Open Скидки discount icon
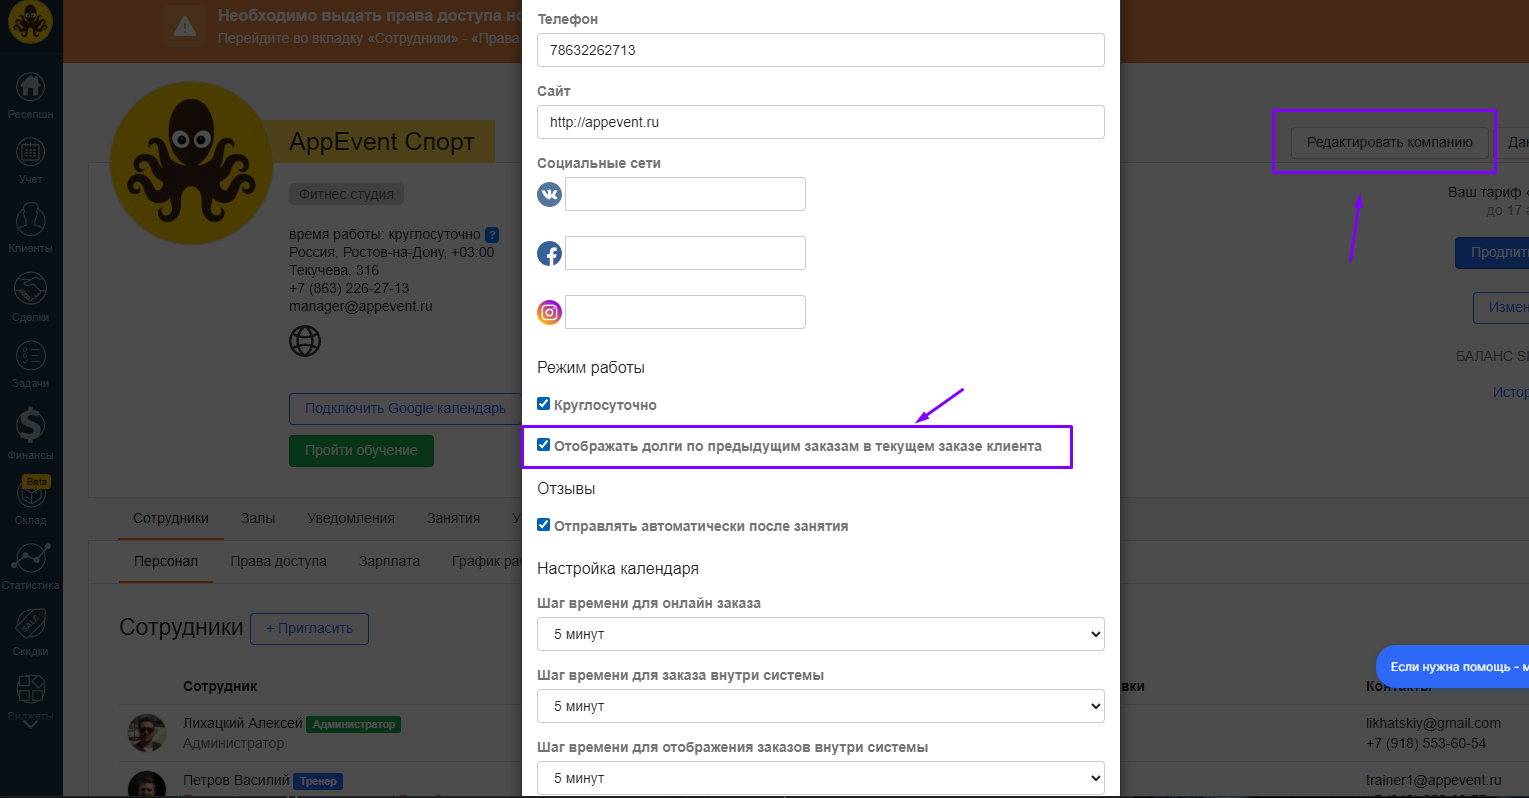The image size is (1529, 798). click(x=31, y=623)
